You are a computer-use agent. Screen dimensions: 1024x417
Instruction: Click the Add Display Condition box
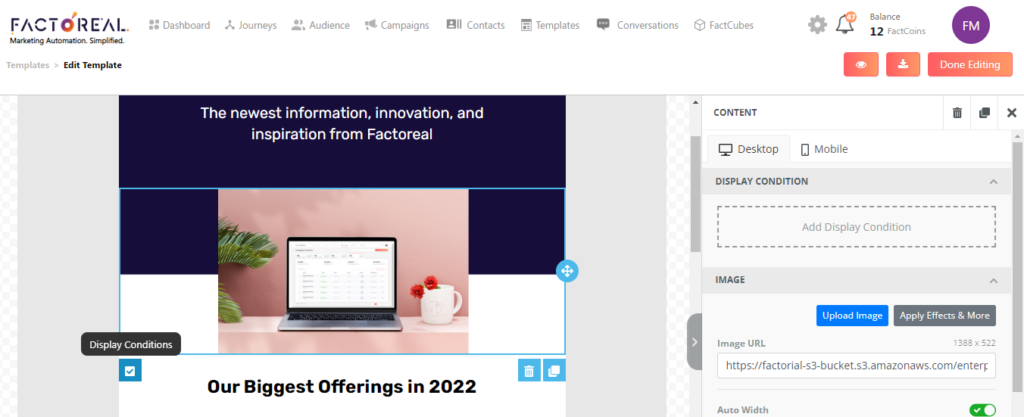(x=856, y=227)
